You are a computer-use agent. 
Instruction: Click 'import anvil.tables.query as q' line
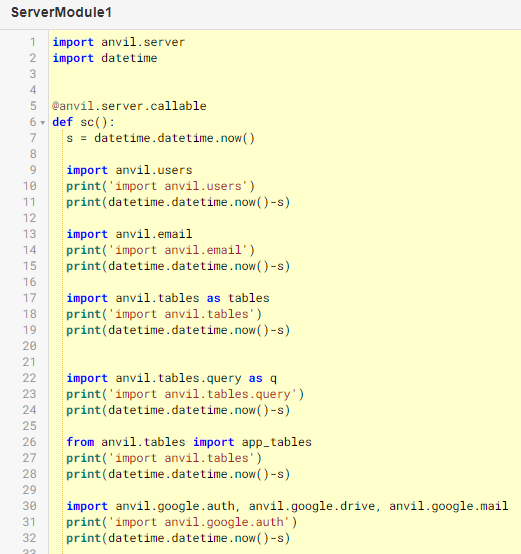tap(171, 378)
